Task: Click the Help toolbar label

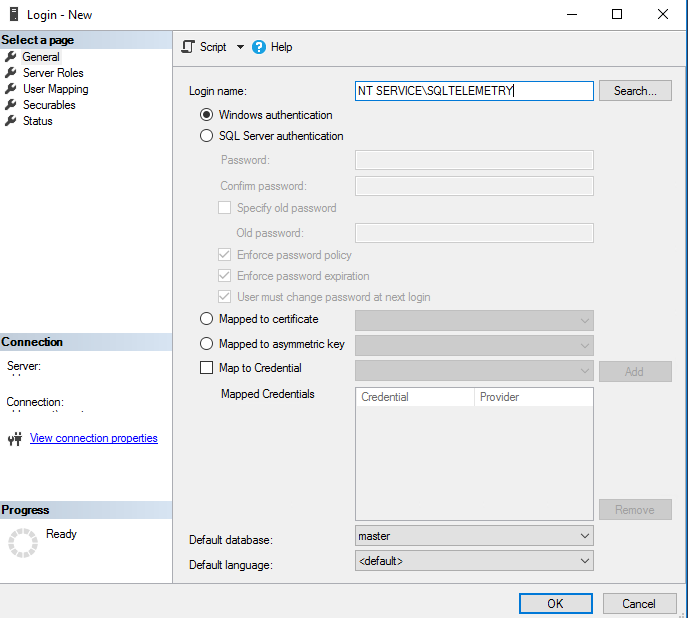Action: pyautogui.click(x=281, y=47)
